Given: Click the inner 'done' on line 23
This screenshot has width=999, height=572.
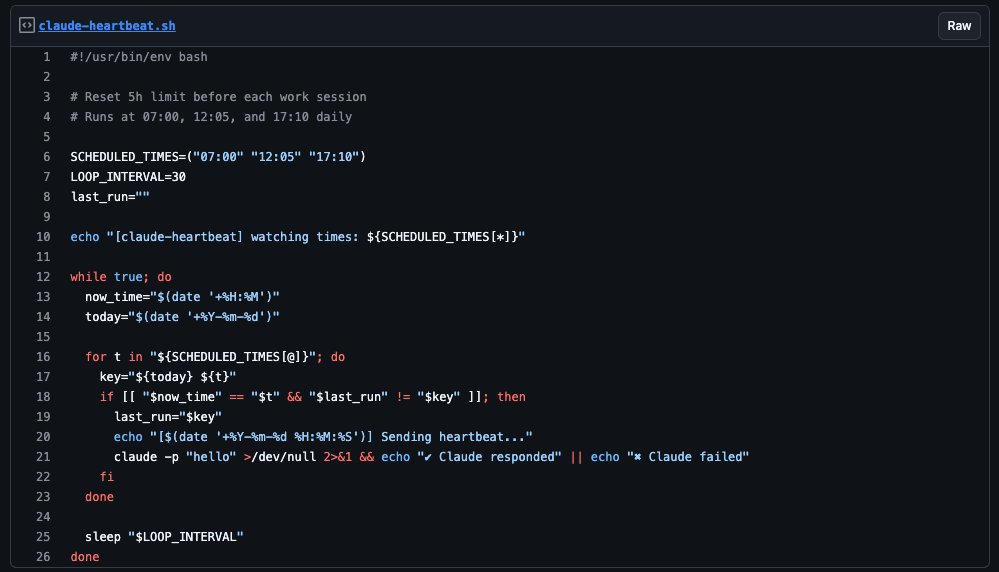Looking at the screenshot, I should click(x=99, y=497).
